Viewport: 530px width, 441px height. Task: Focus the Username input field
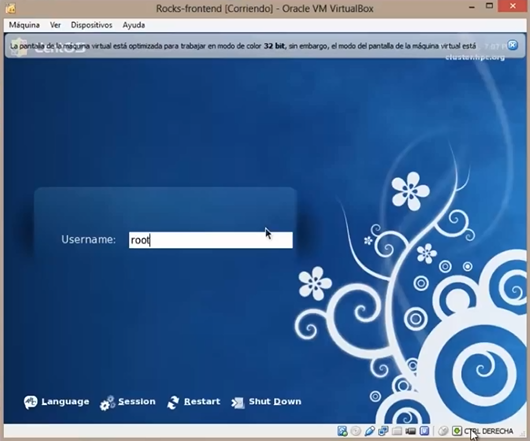coord(211,240)
